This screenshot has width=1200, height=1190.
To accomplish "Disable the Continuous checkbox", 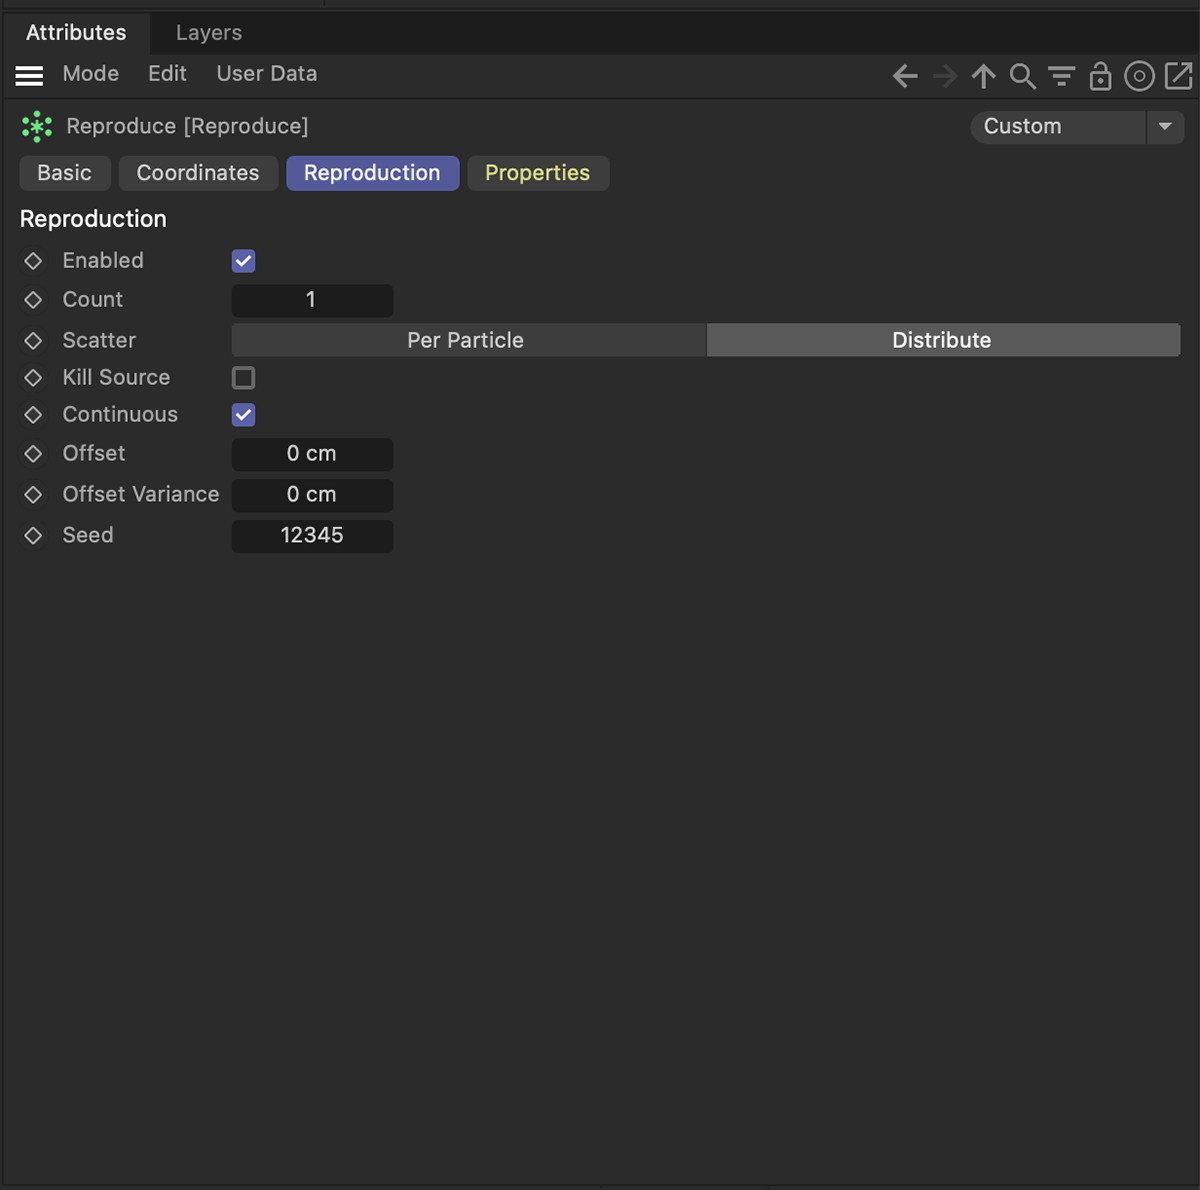I will pyautogui.click(x=243, y=415).
